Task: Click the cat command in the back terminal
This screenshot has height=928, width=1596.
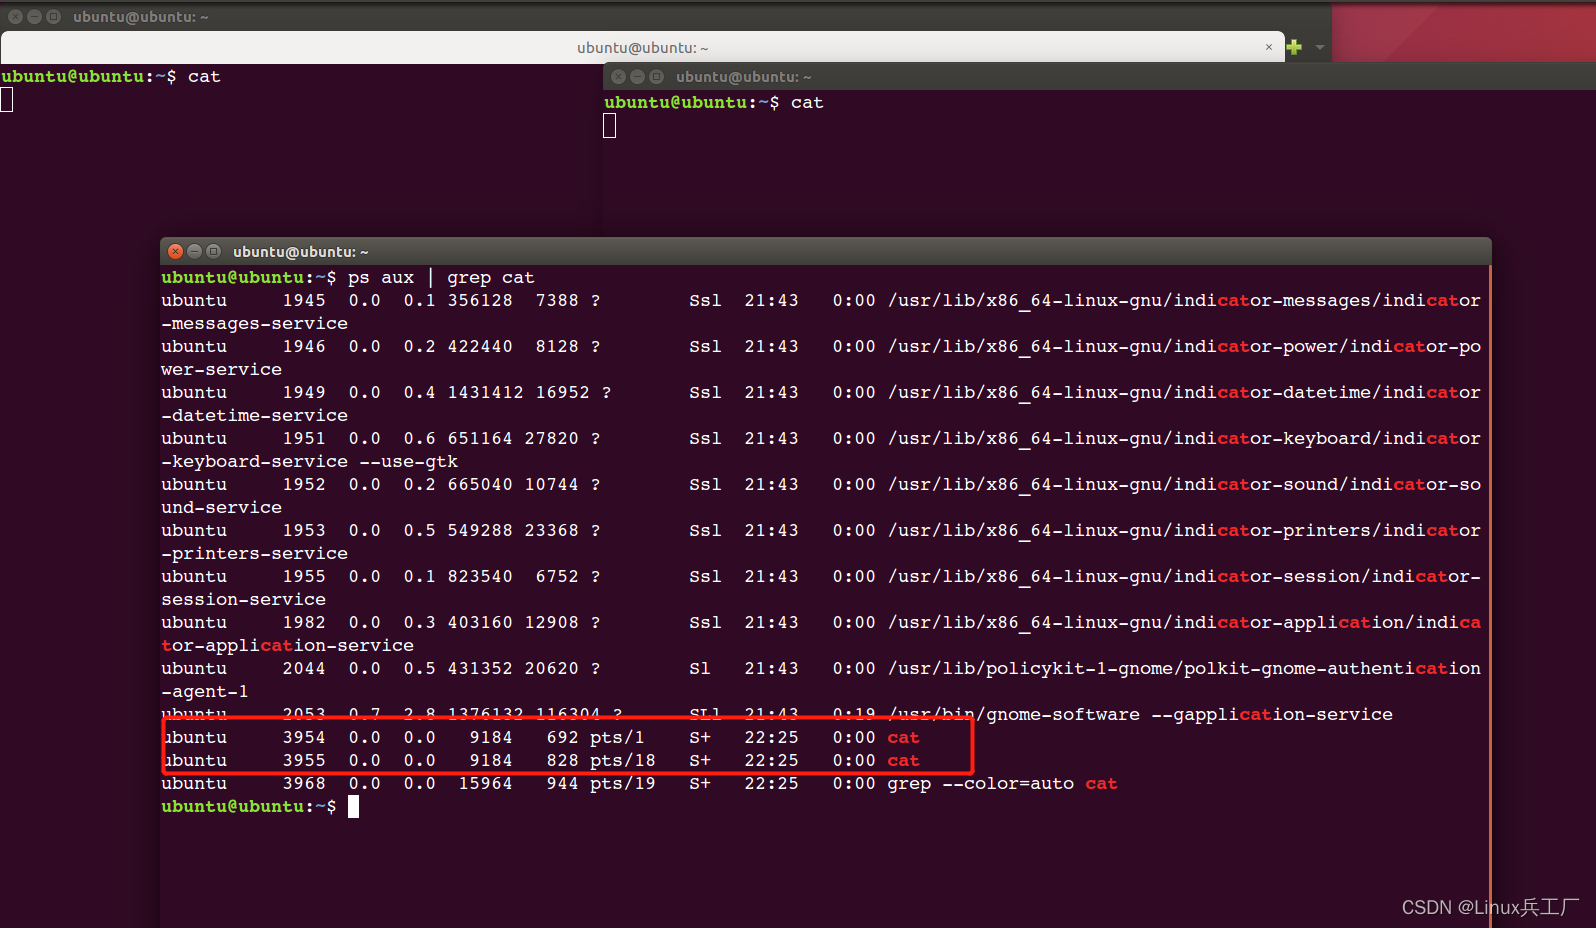Action: click(204, 77)
